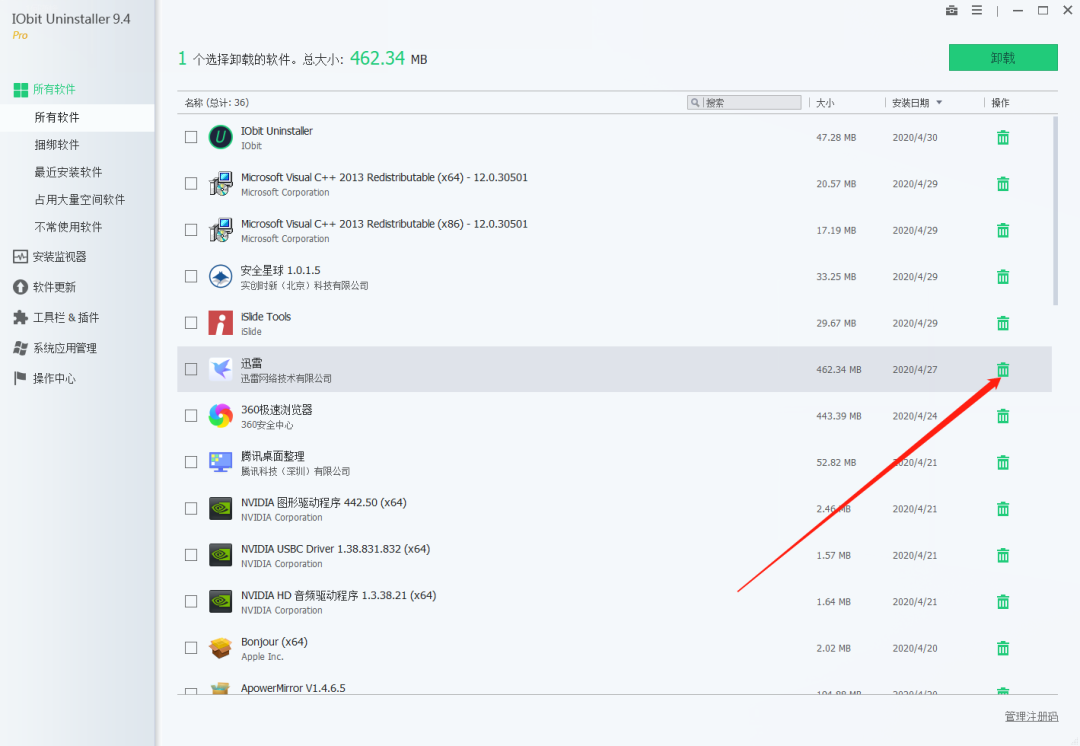This screenshot has height=746, width=1080.
Task: Open 工具栏 & 插件 in sidebar
Action: [x=56, y=318]
